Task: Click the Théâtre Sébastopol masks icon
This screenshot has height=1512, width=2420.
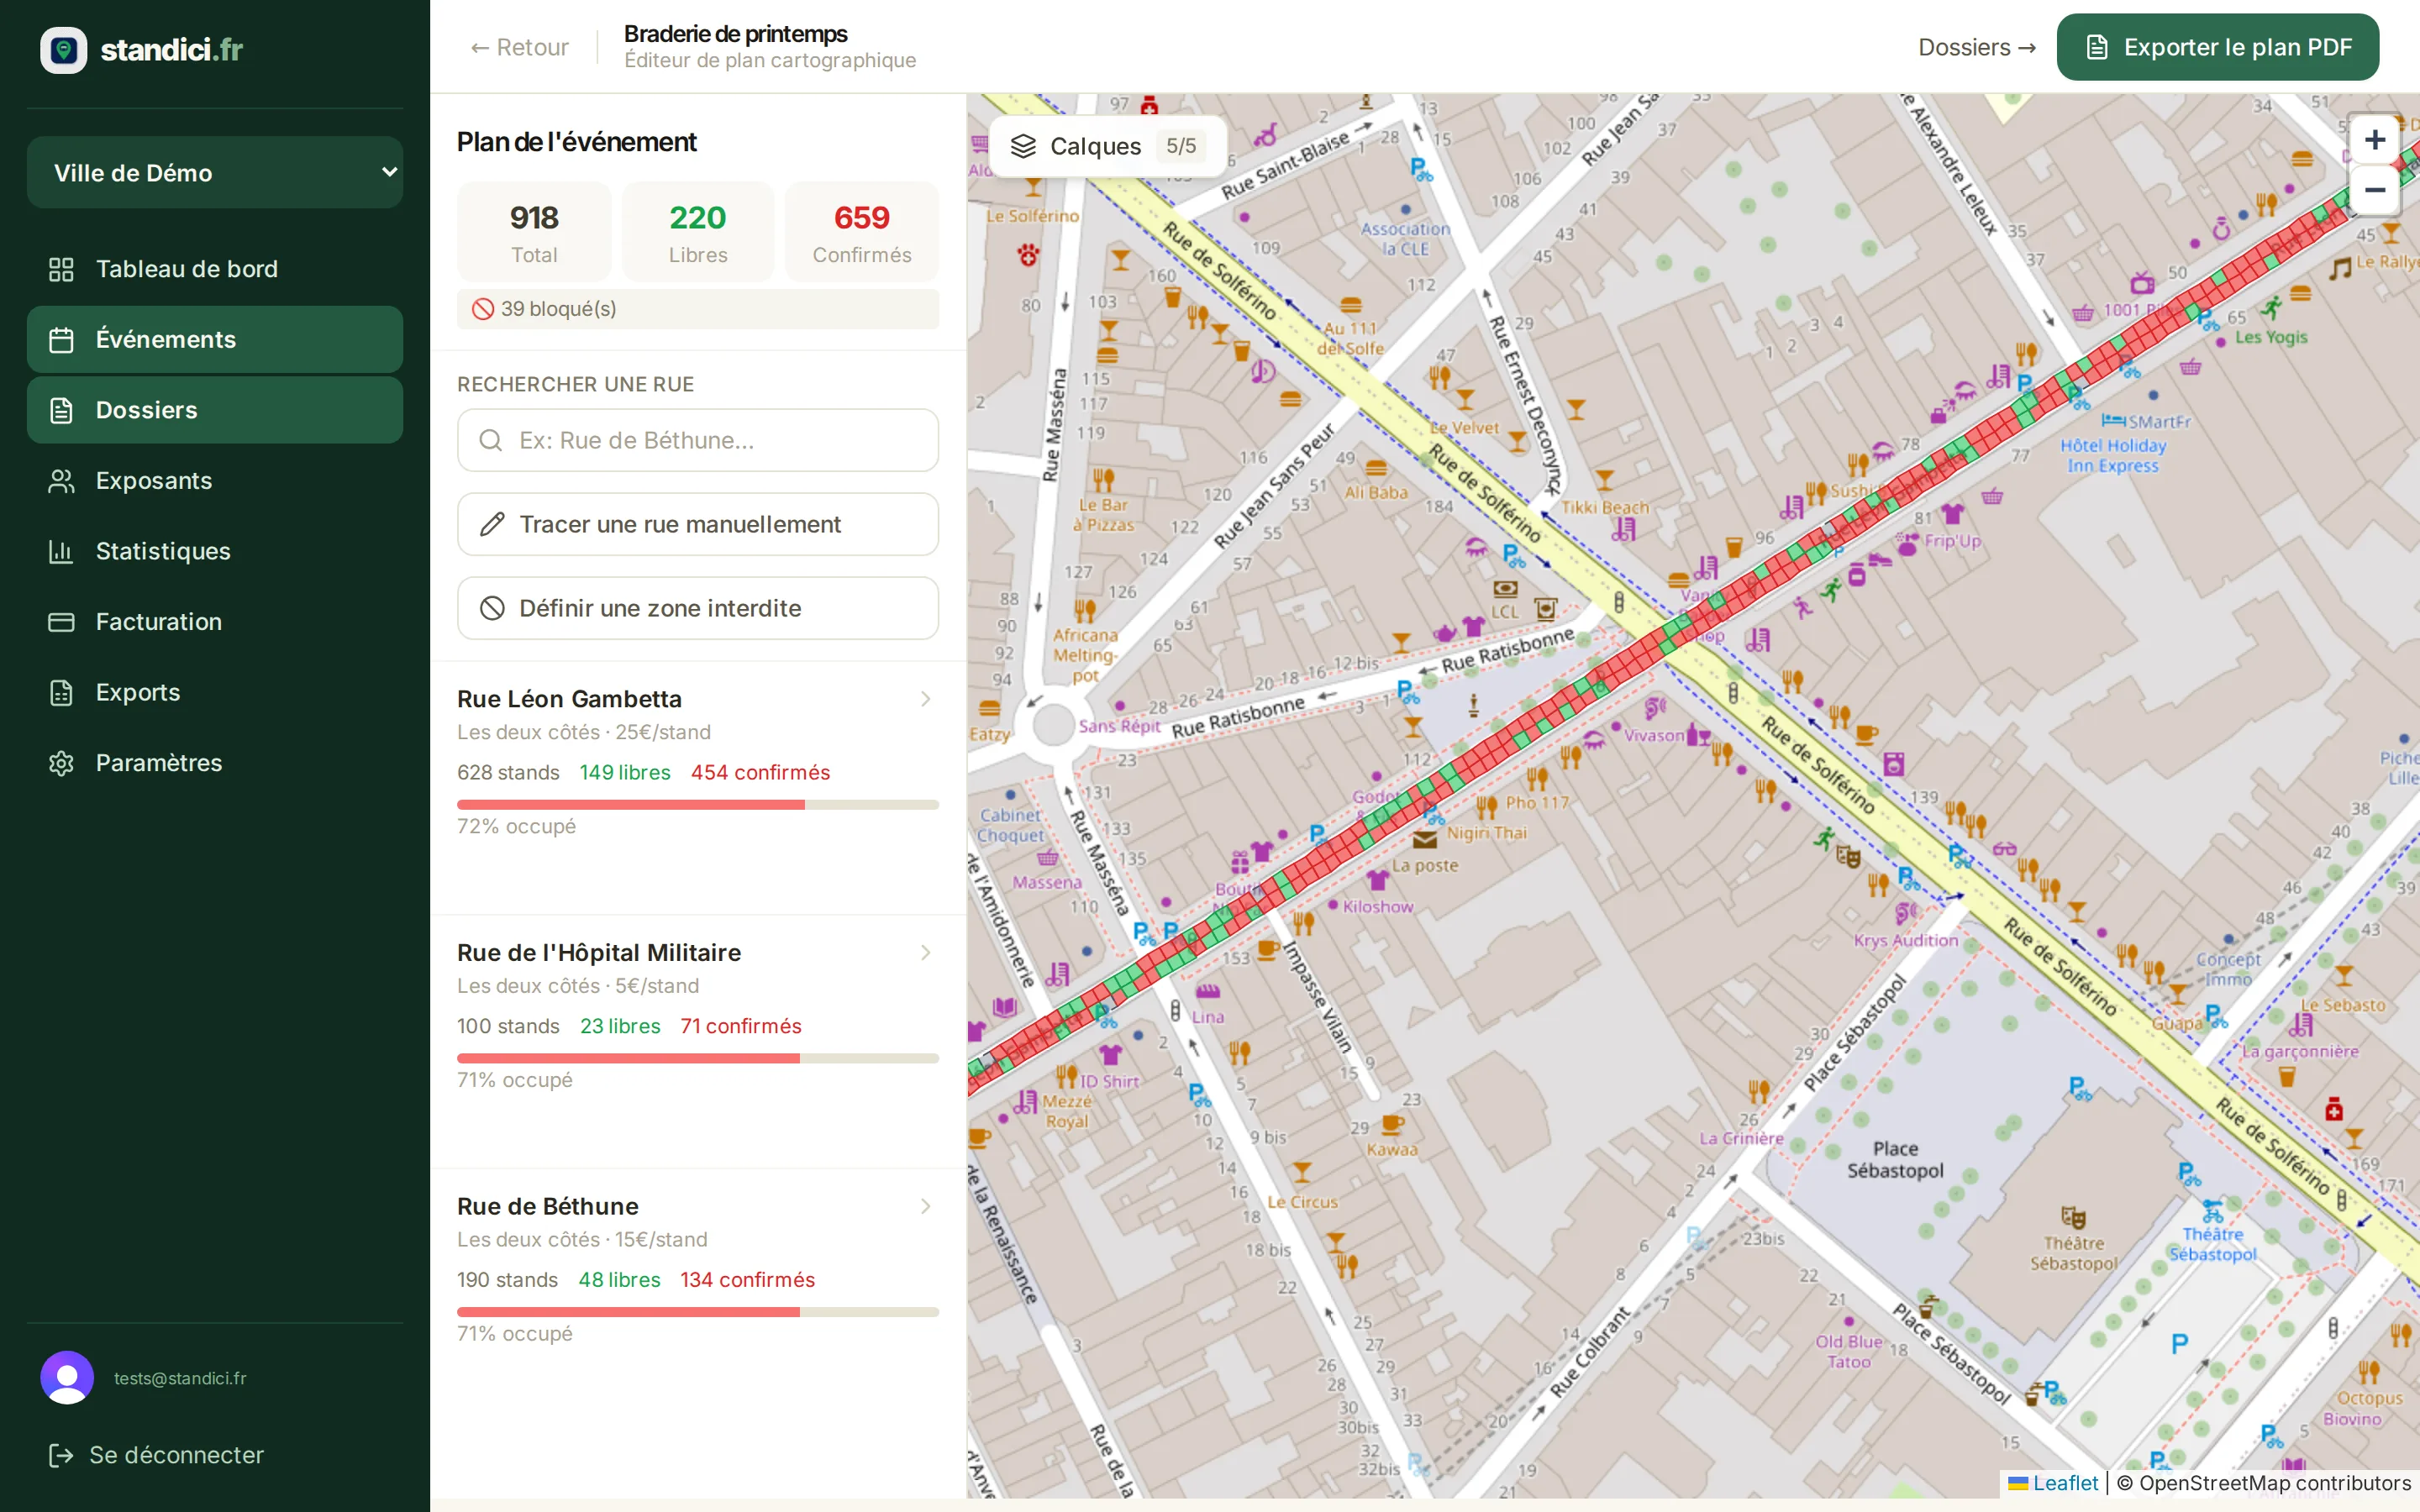Action: point(2073,1217)
